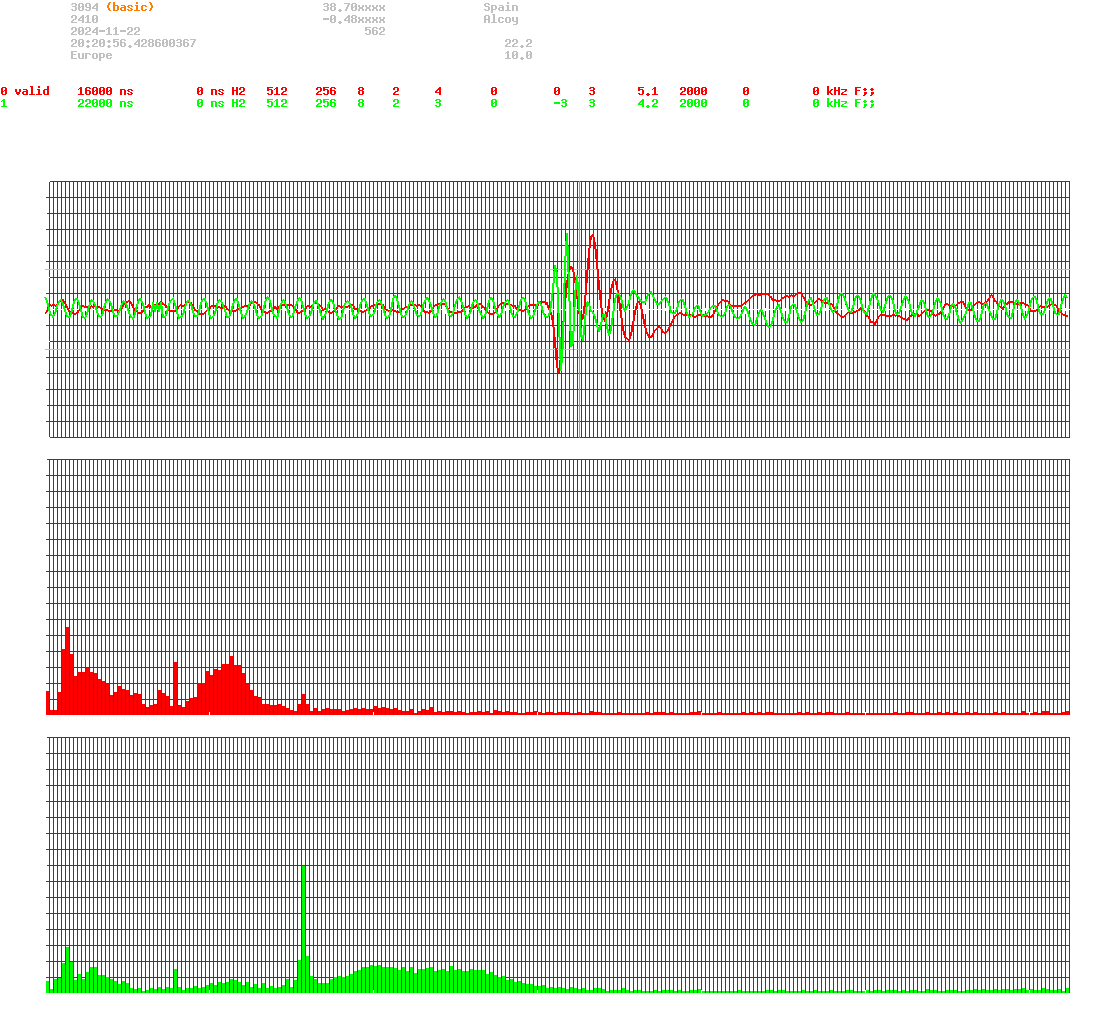Screen dimensions: 1095x1015
Task: Select the 10.0 header value
Action: point(518,55)
